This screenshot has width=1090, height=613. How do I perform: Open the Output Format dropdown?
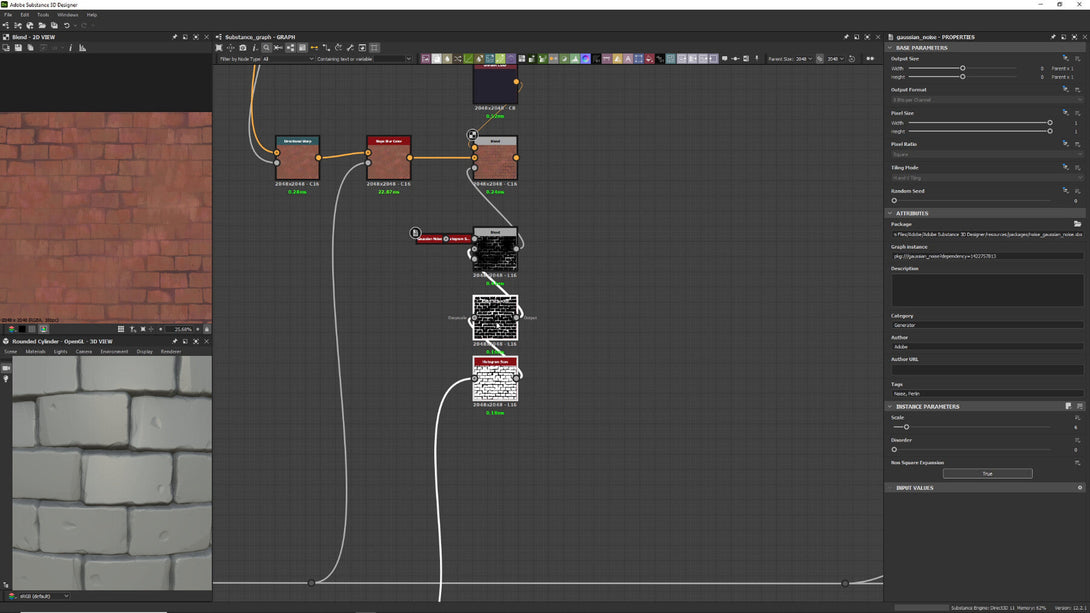click(987, 100)
